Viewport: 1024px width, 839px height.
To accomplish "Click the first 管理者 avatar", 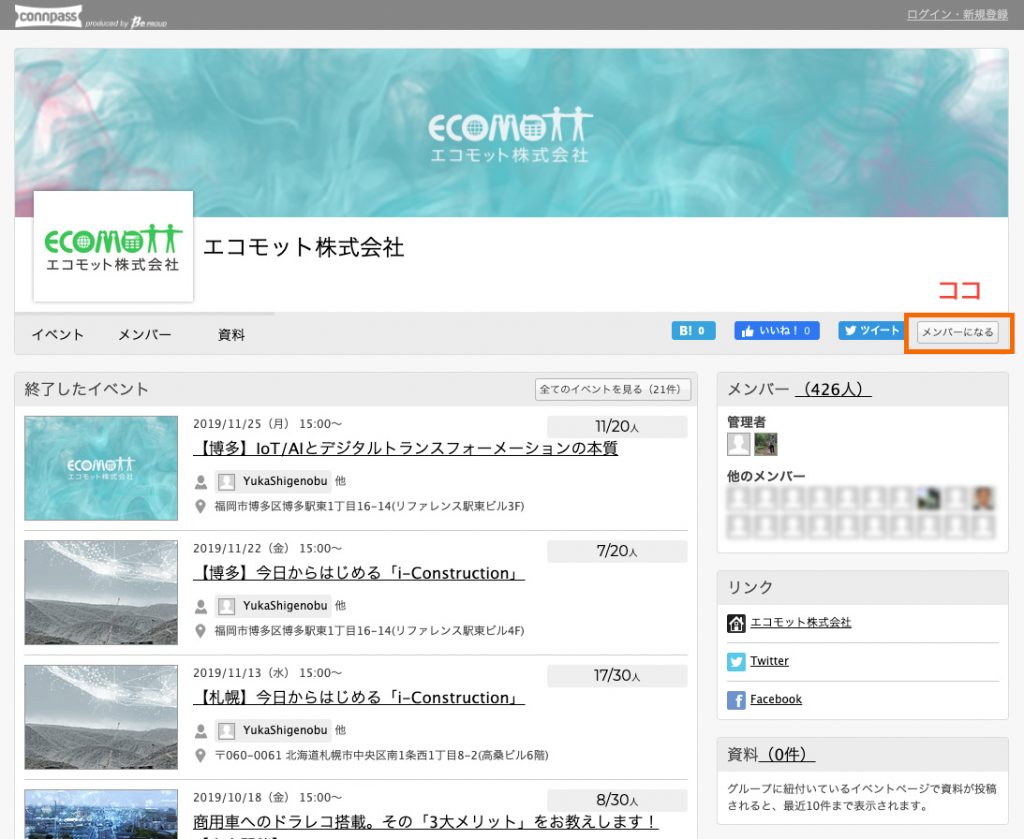I will [x=739, y=444].
